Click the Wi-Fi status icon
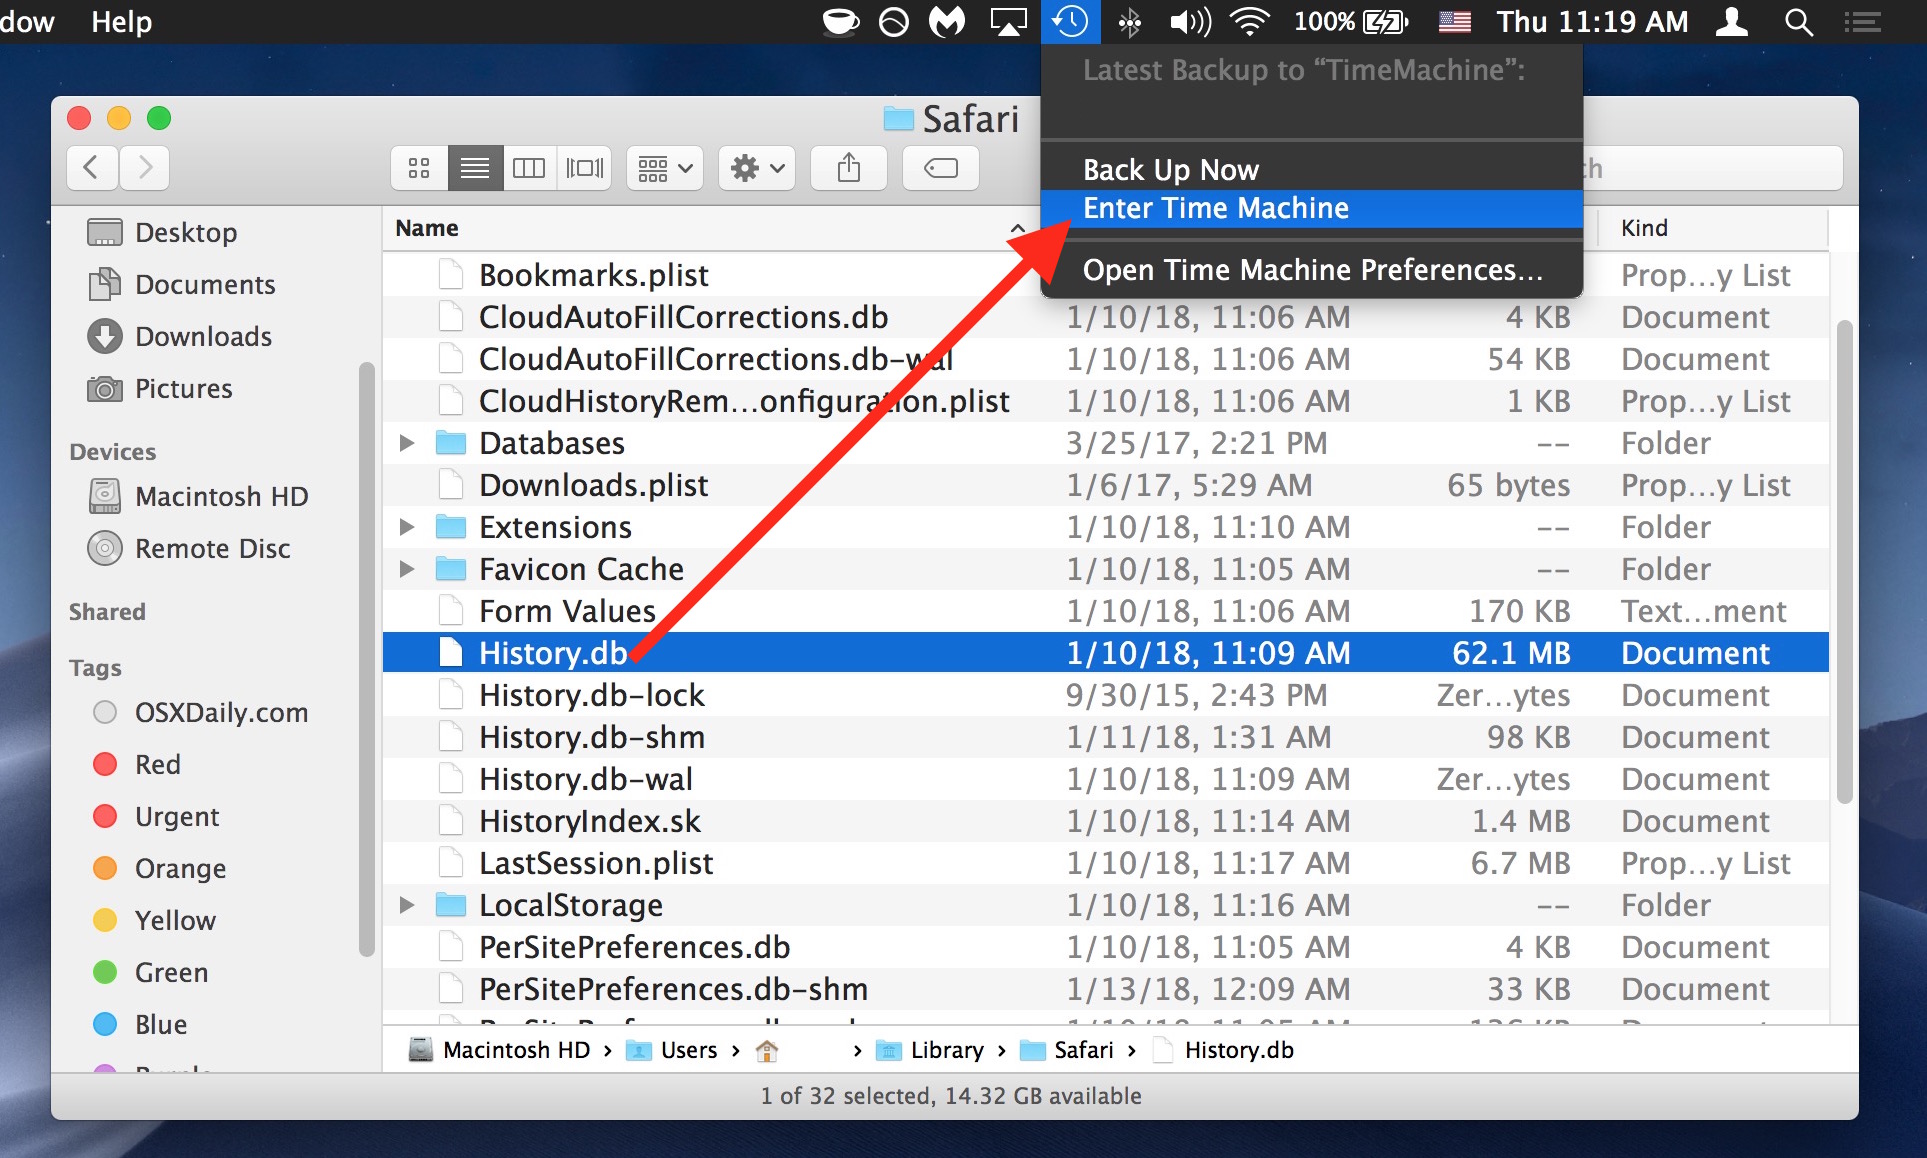 tap(1248, 21)
